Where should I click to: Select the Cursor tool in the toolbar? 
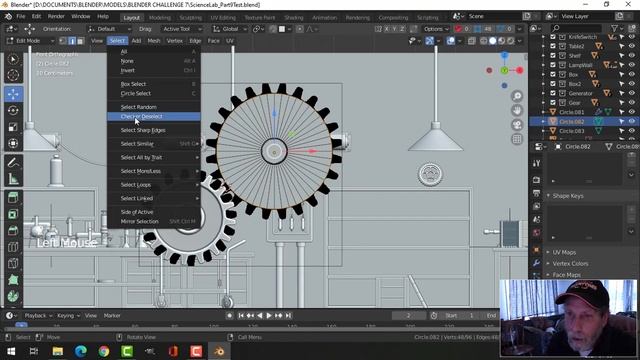(x=13, y=76)
